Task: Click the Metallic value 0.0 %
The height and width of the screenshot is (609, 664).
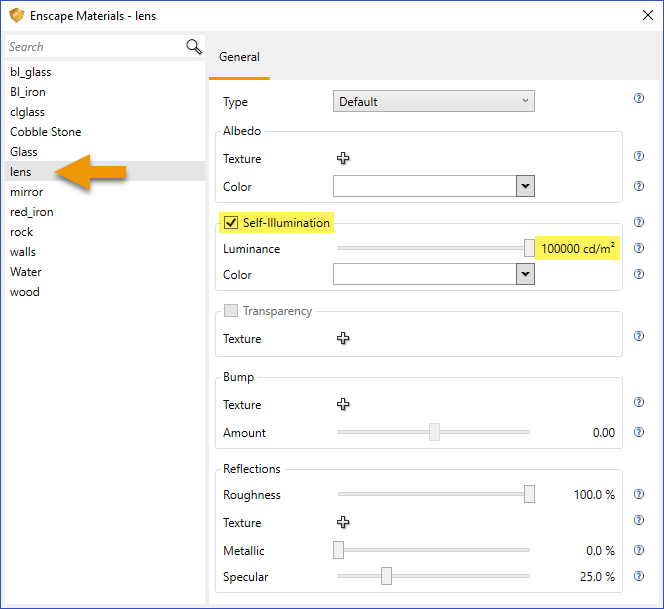Action: pos(600,551)
